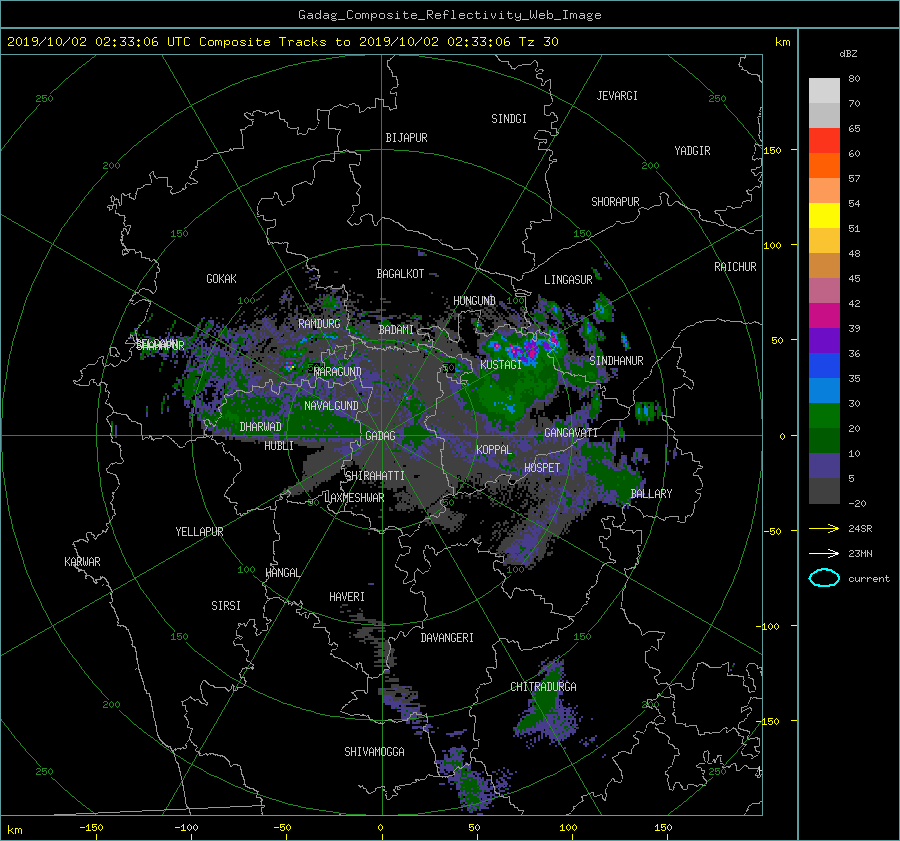Click the cyan current-position ellipse in legend

pos(824,578)
